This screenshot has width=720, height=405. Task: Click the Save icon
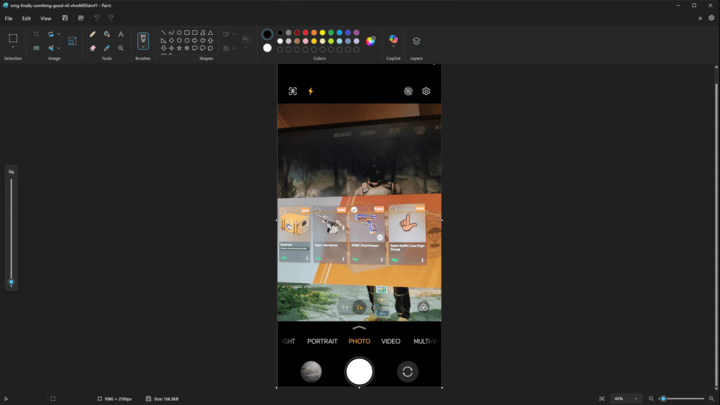tap(65, 18)
